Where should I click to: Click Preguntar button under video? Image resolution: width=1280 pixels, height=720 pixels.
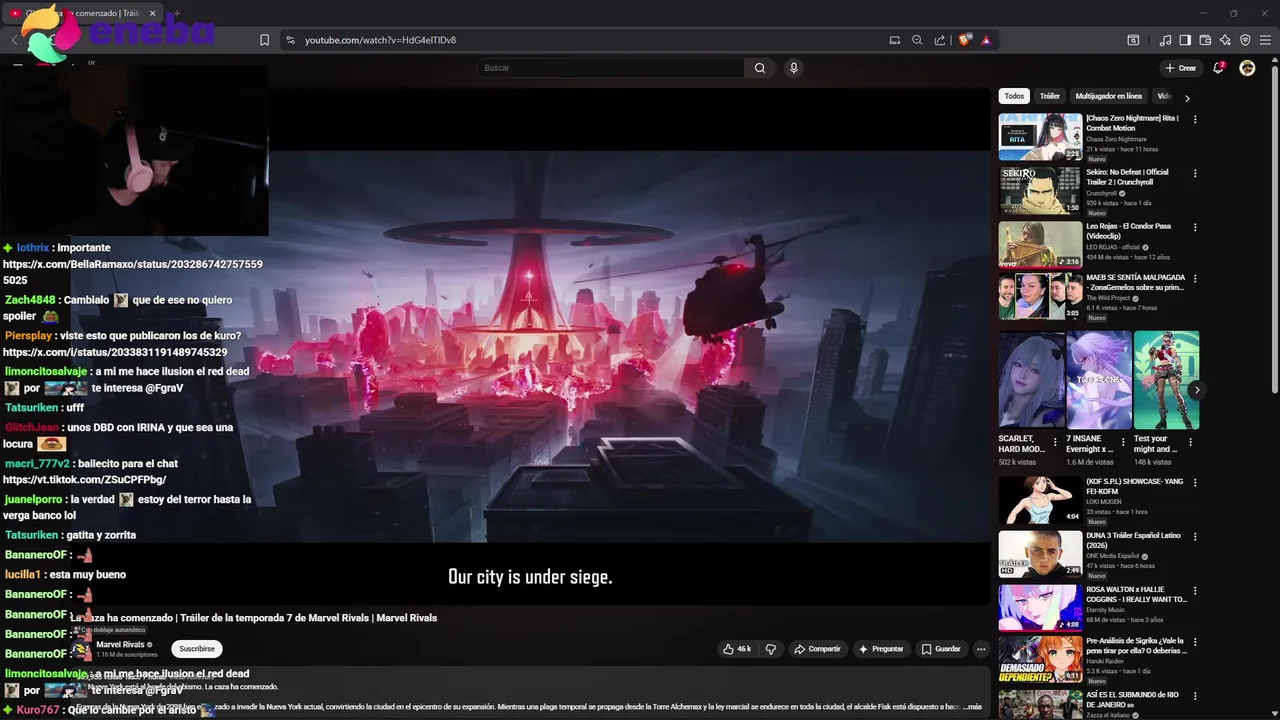pos(881,649)
